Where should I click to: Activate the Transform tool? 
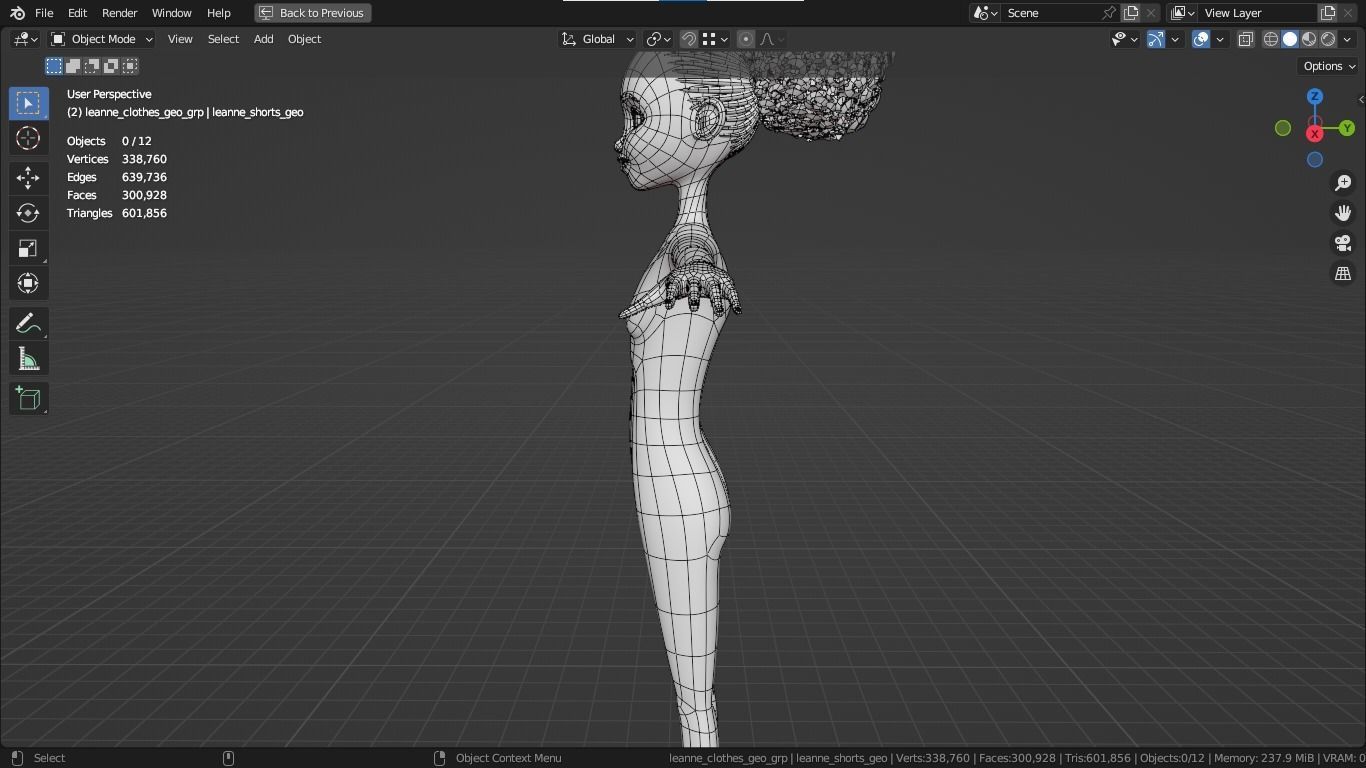(28, 283)
